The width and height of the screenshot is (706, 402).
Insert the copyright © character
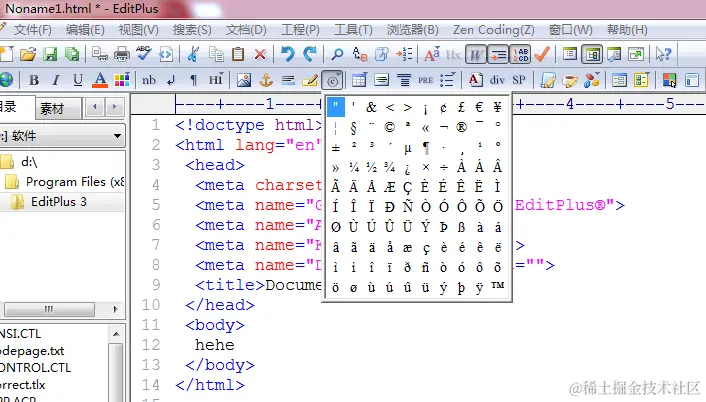[389, 127]
